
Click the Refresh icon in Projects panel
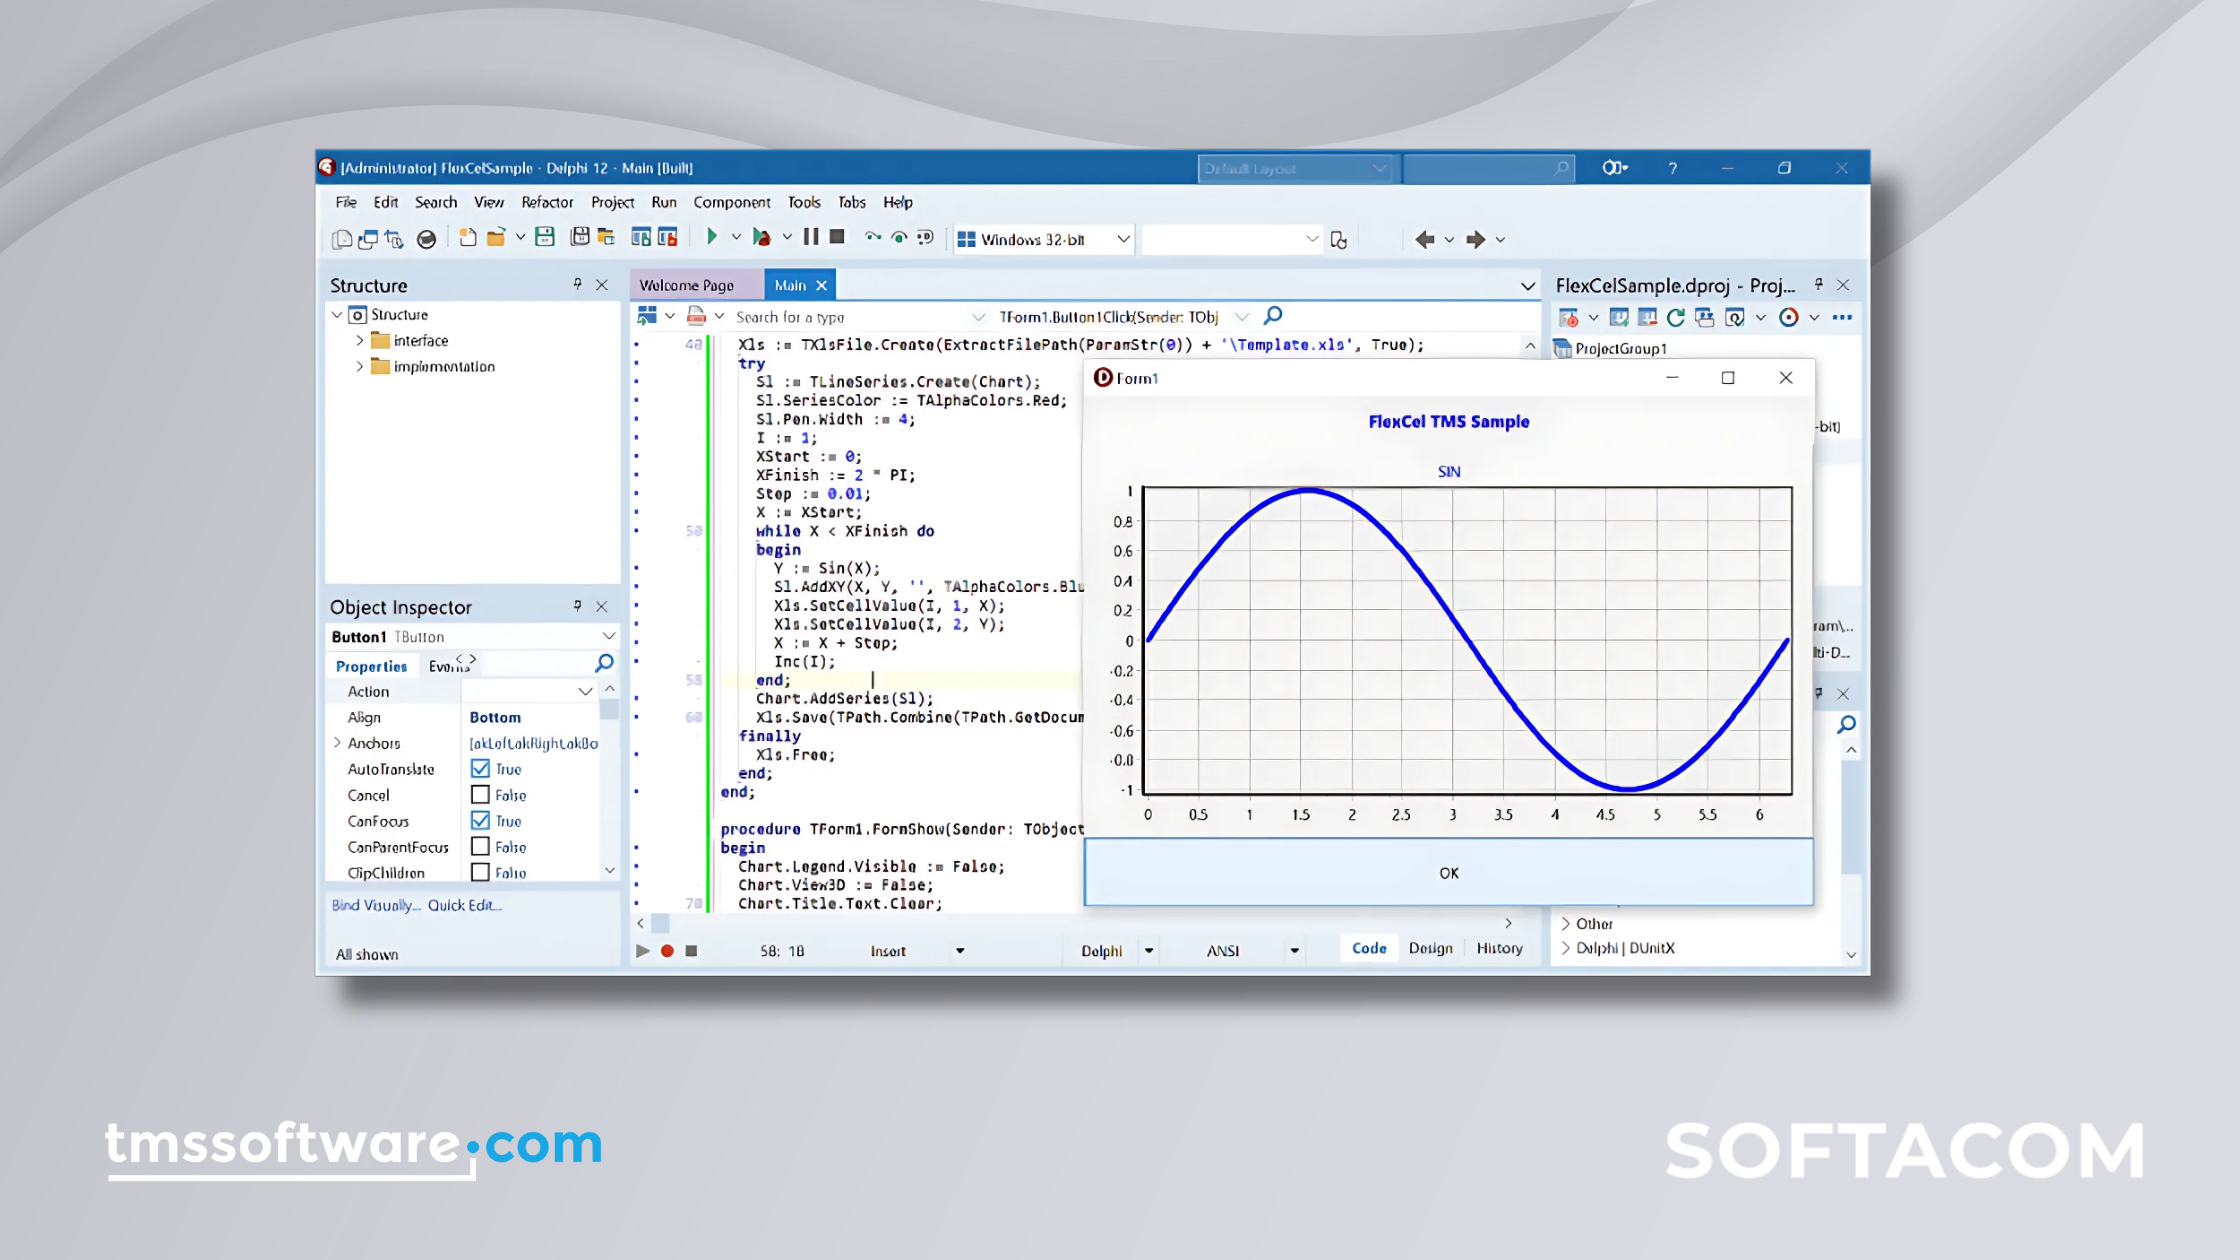[1676, 317]
